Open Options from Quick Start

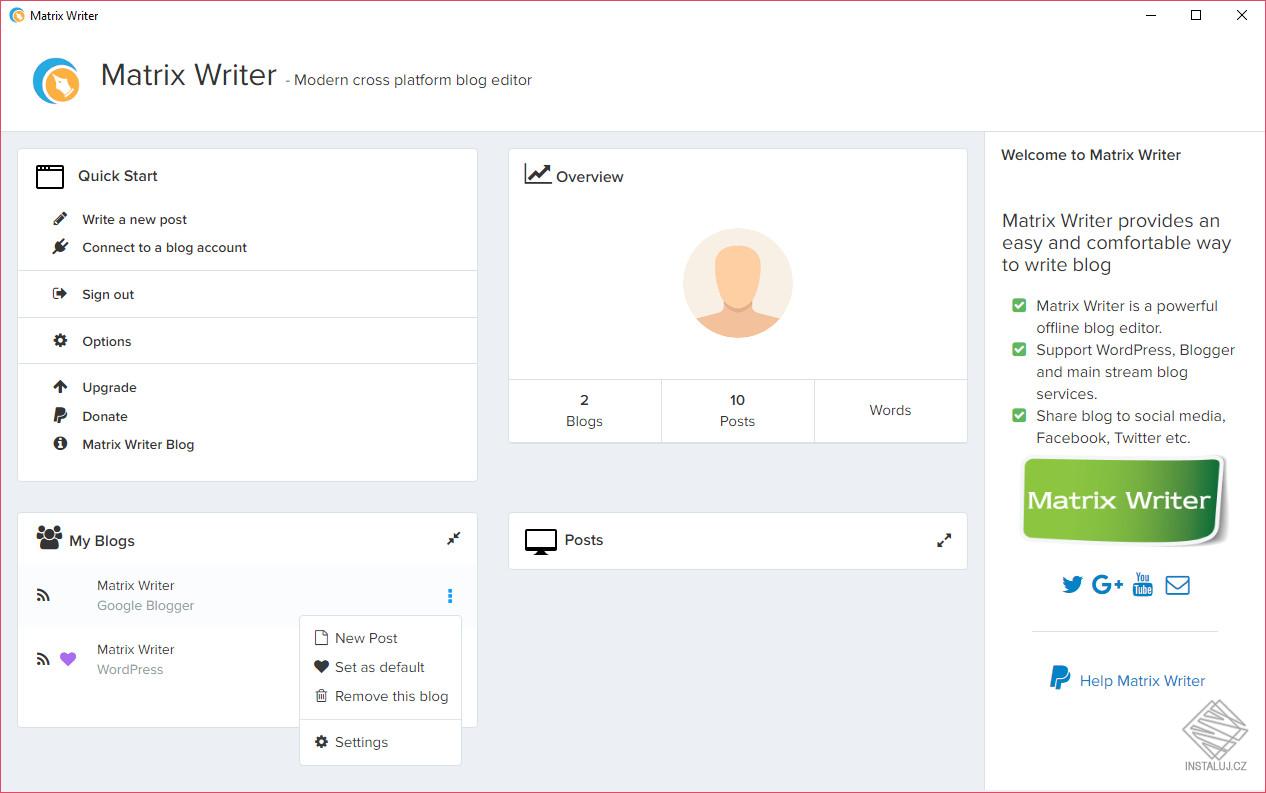click(107, 341)
